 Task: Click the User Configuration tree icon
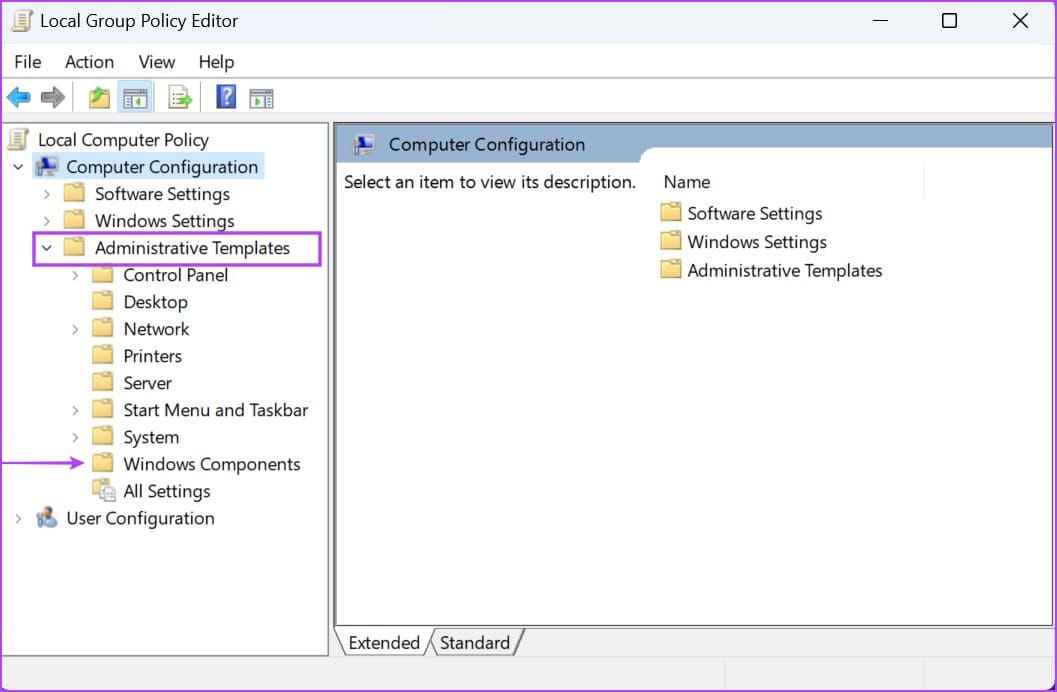coord(47,517)
